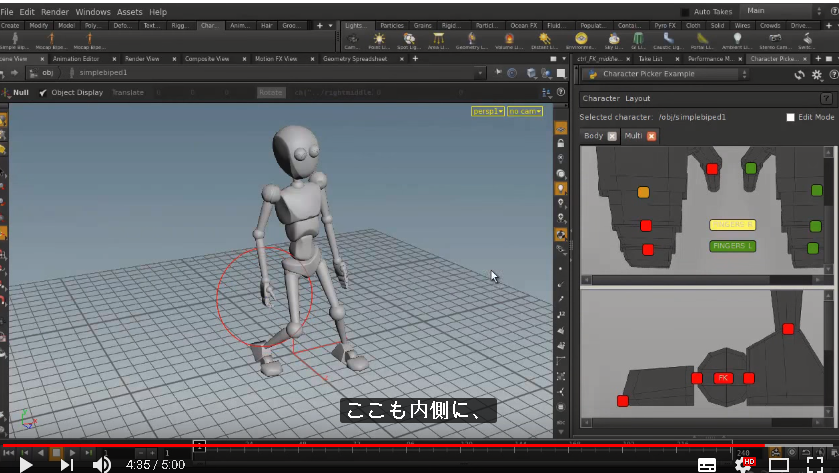The width and height of the screenshot is (839, 473).
Task: Toggle the Auto Takes checkbox
Action: coord(685,12)
